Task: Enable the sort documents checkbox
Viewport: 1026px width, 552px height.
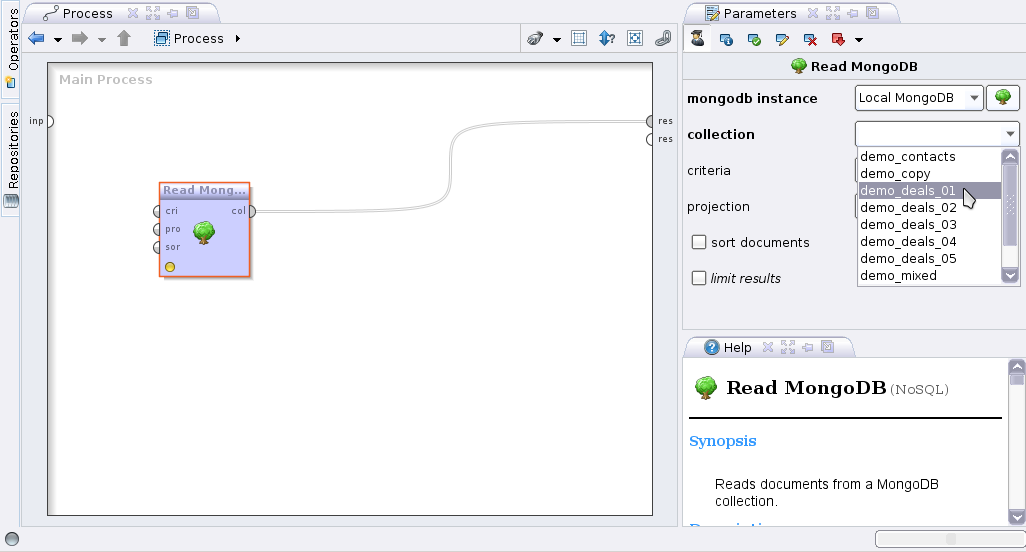Action: pos(699,242)
